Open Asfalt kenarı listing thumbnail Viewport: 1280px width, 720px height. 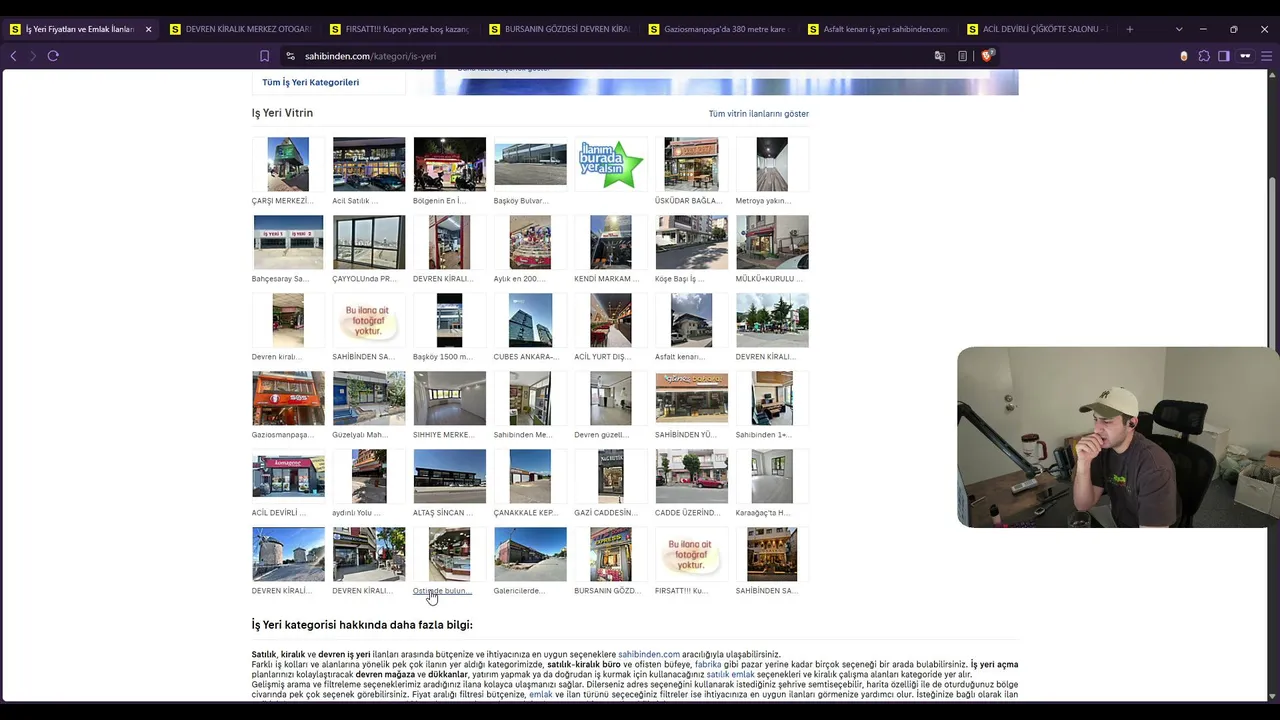click(692, 320)
